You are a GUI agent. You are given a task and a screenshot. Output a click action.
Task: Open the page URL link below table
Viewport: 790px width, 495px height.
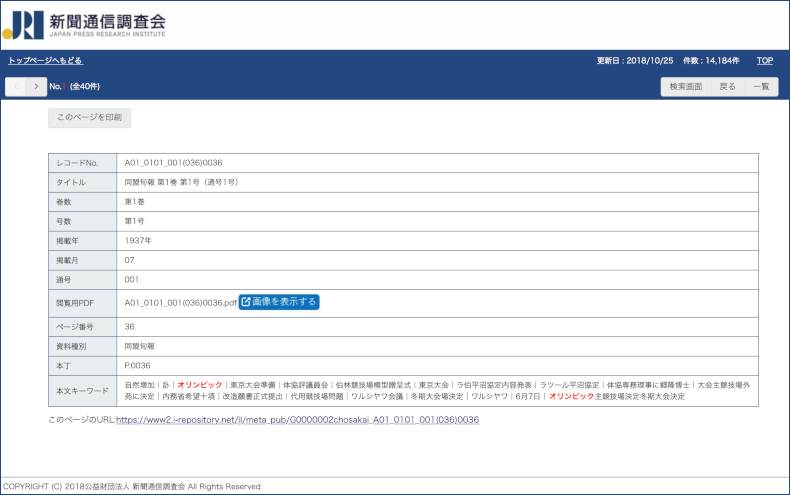[297, 420]
